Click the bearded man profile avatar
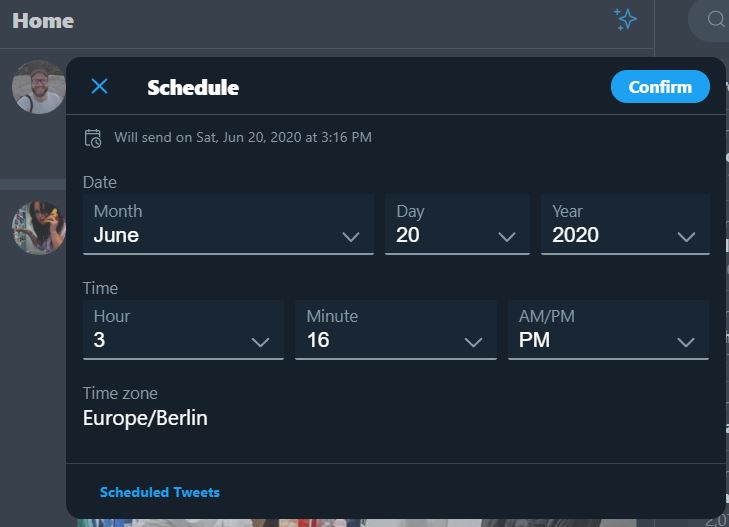This screenshot has height=527, width=729. (x=38, y=88)
